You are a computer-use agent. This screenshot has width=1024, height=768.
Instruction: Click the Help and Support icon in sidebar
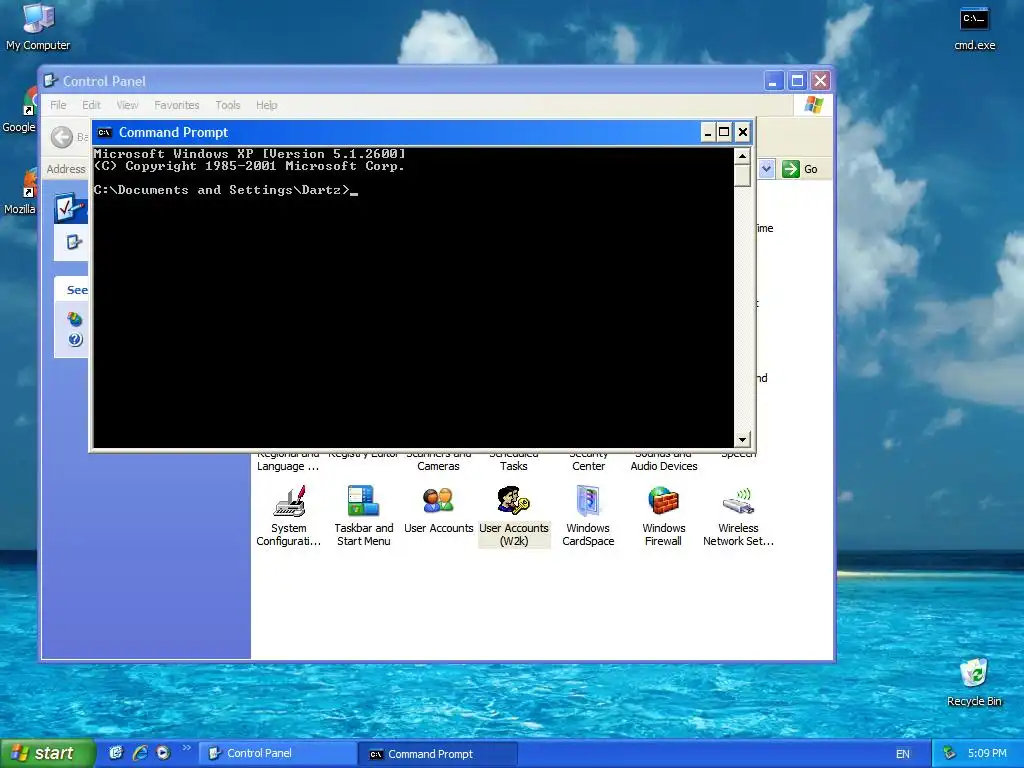(x=75, y=340)
